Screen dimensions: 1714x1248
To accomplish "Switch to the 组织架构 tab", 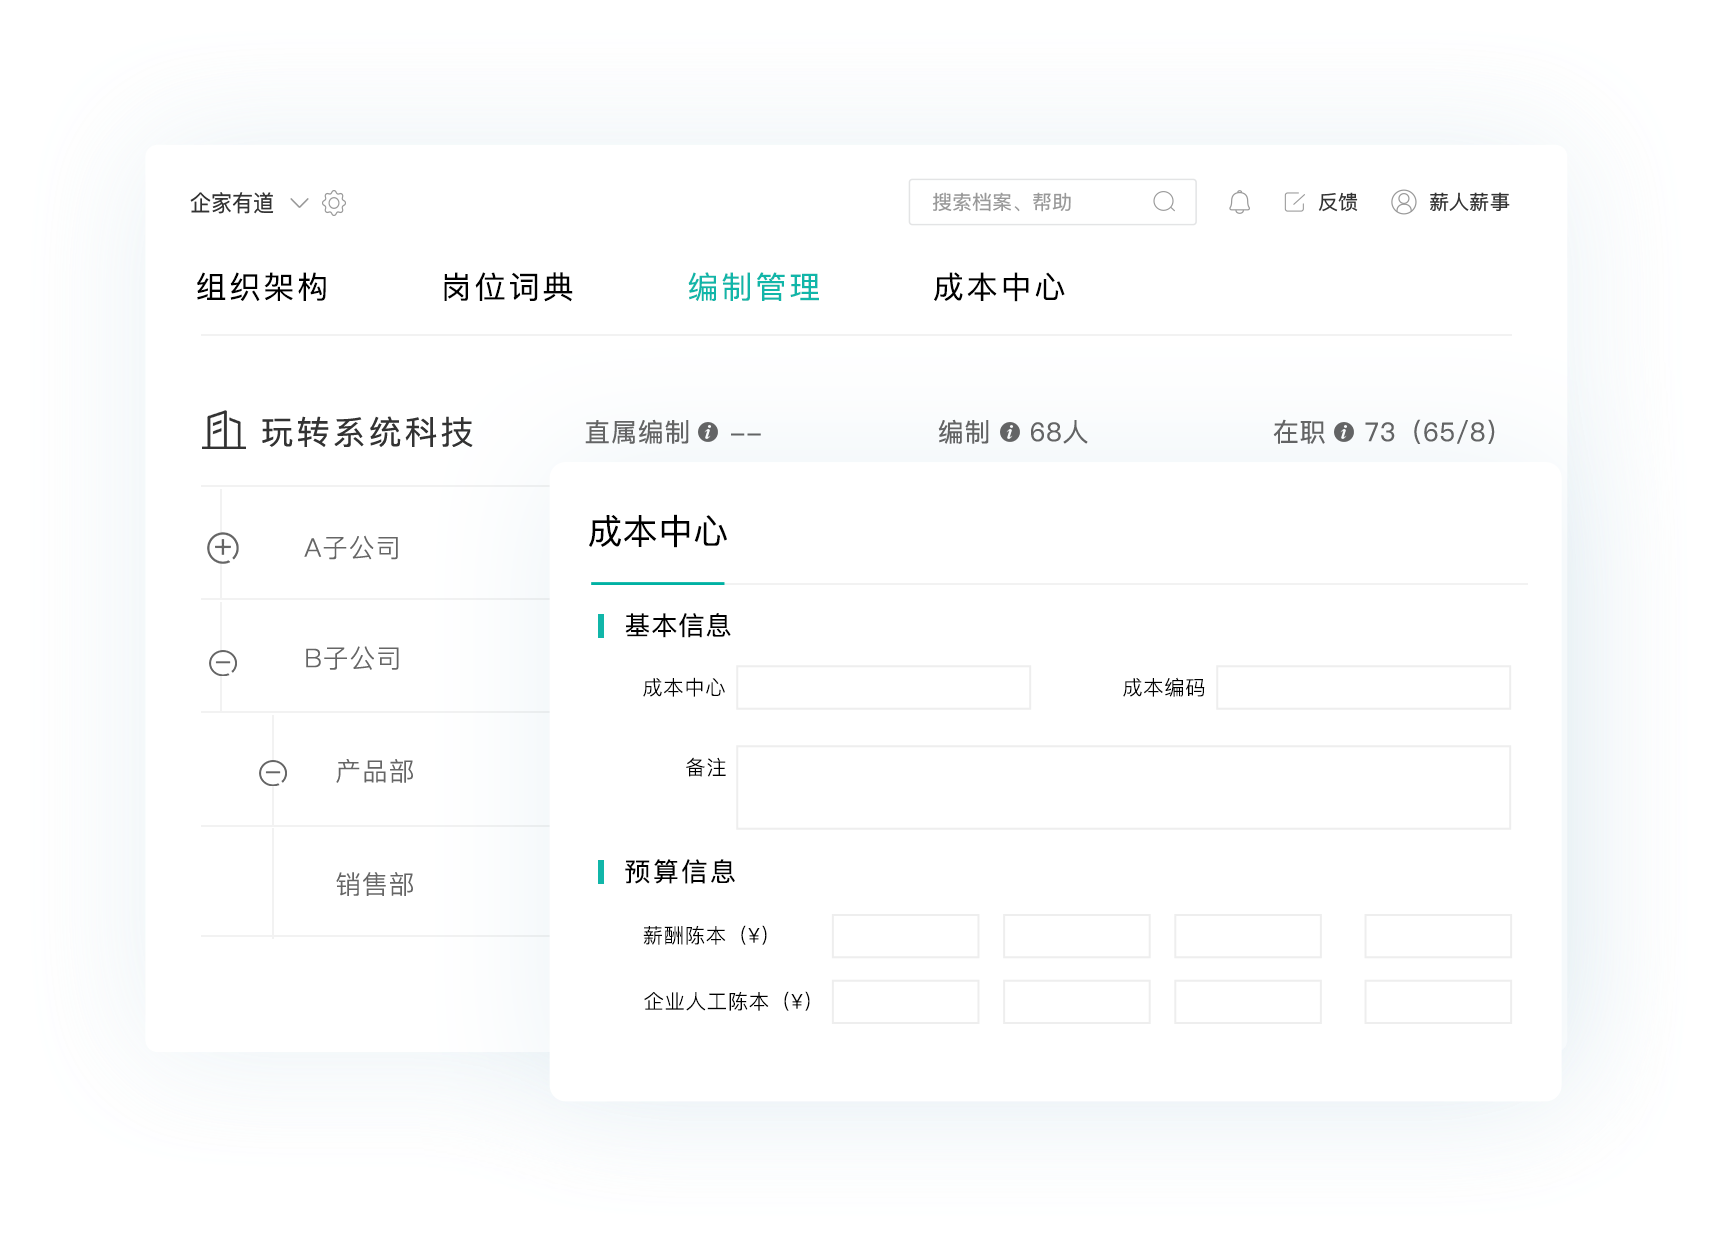I will point(265,288).
